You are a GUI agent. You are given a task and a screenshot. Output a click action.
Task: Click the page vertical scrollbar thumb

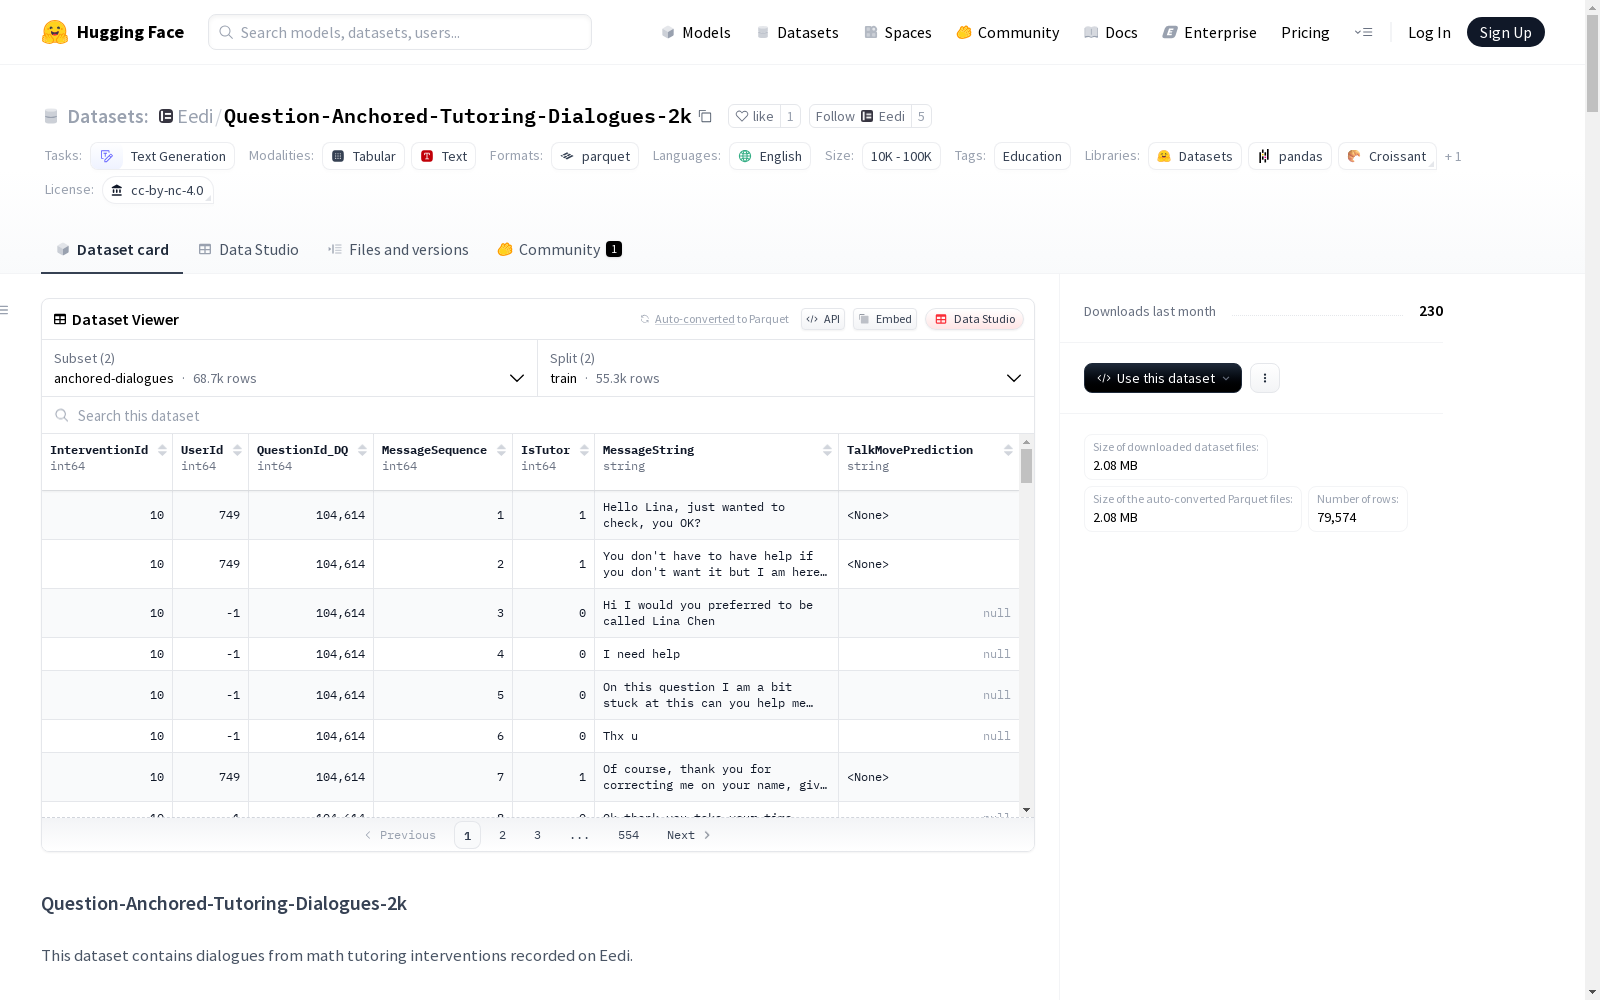tap(1592, 64)
